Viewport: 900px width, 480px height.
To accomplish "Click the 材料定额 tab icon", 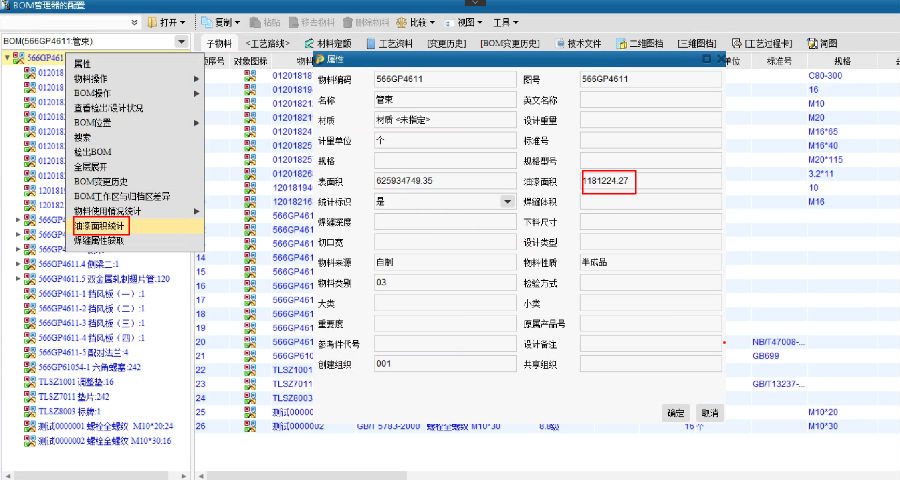I will (x=307, y=44).
